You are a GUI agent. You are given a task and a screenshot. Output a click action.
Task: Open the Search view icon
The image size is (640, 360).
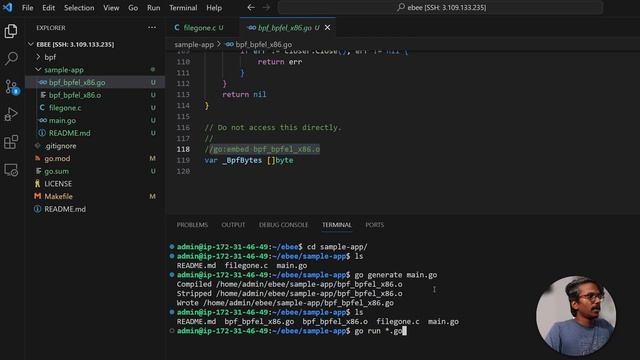tap(11, 58)
